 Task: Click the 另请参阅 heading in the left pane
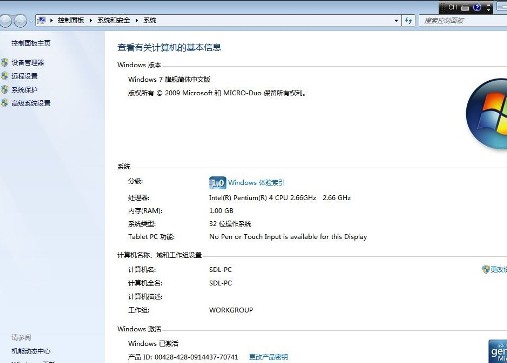coord(21,337)
